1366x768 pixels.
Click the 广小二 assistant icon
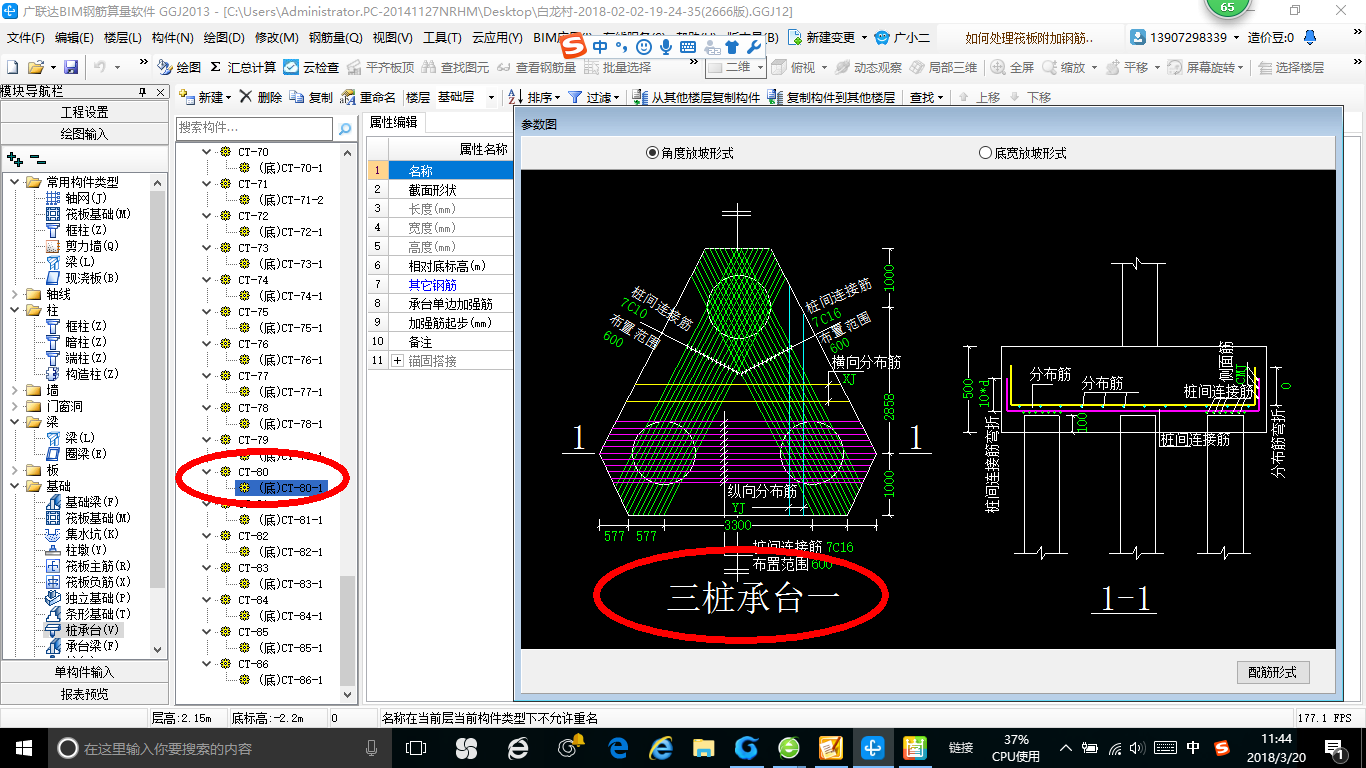click(x=881, y=37)
